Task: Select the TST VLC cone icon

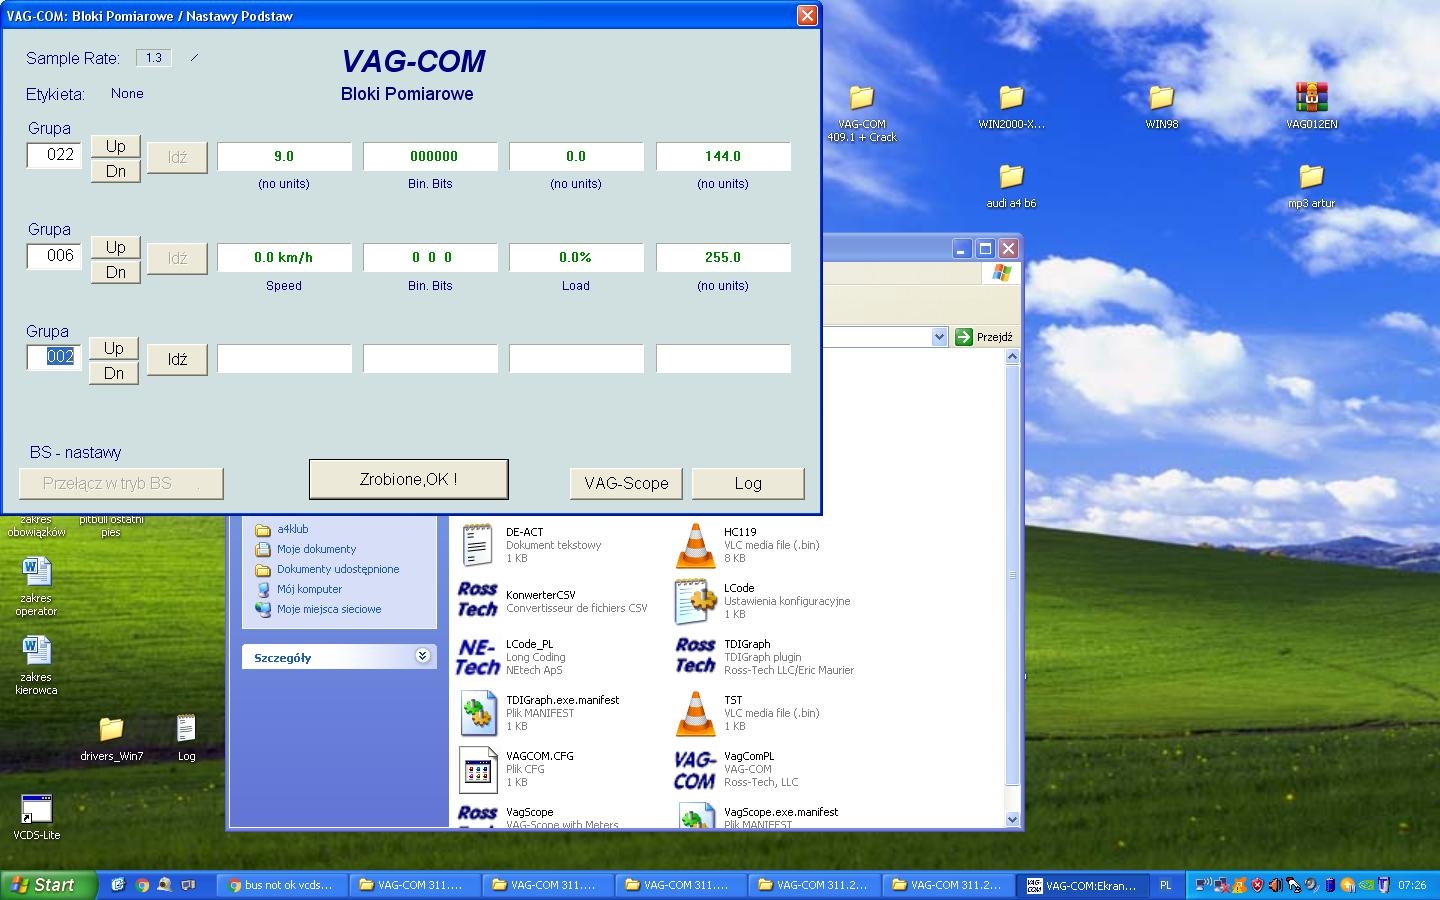Action: click(x=695, y=713)
